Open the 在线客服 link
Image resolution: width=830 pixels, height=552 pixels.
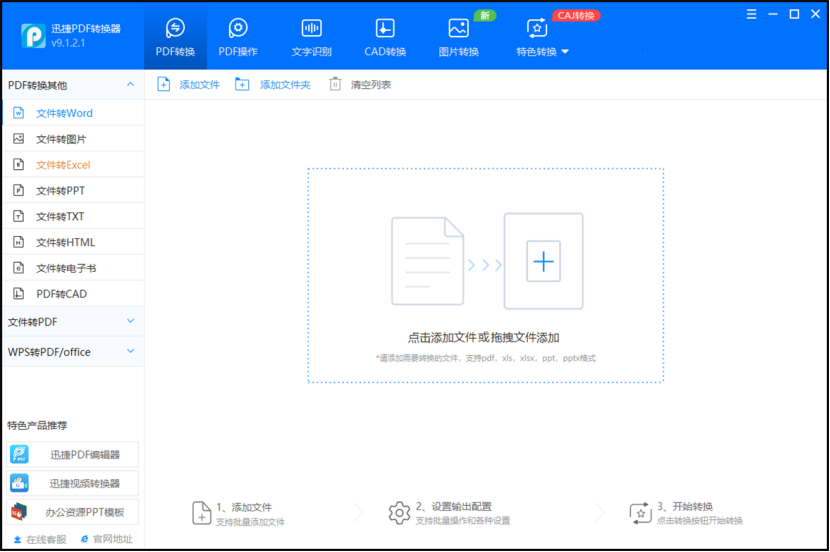[40, 539]
